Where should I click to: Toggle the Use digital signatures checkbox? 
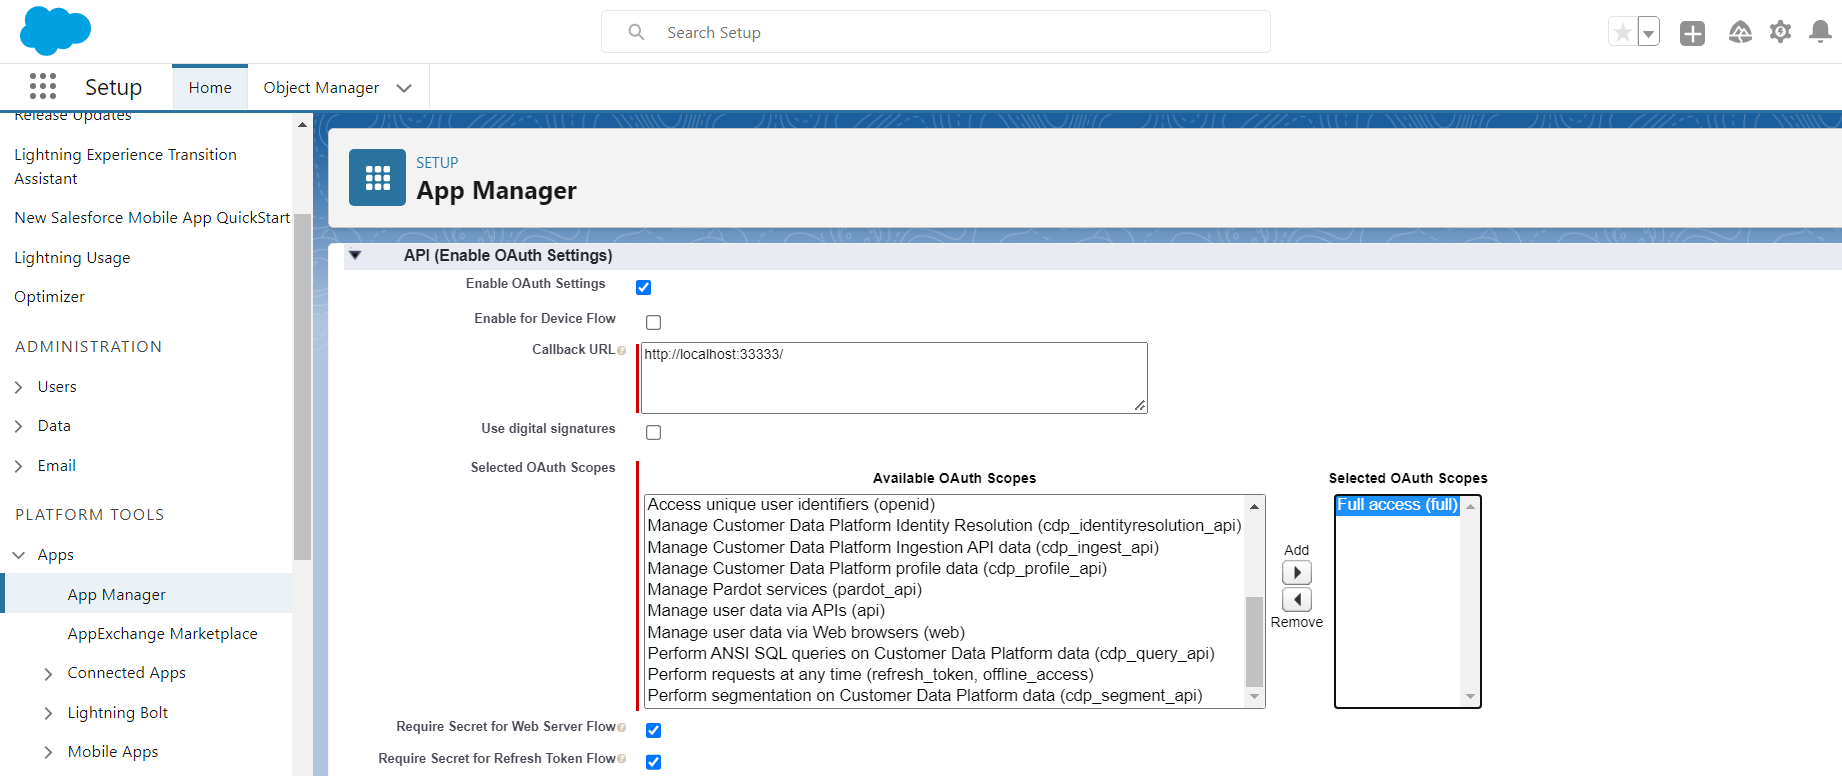(x=654, y=432)
